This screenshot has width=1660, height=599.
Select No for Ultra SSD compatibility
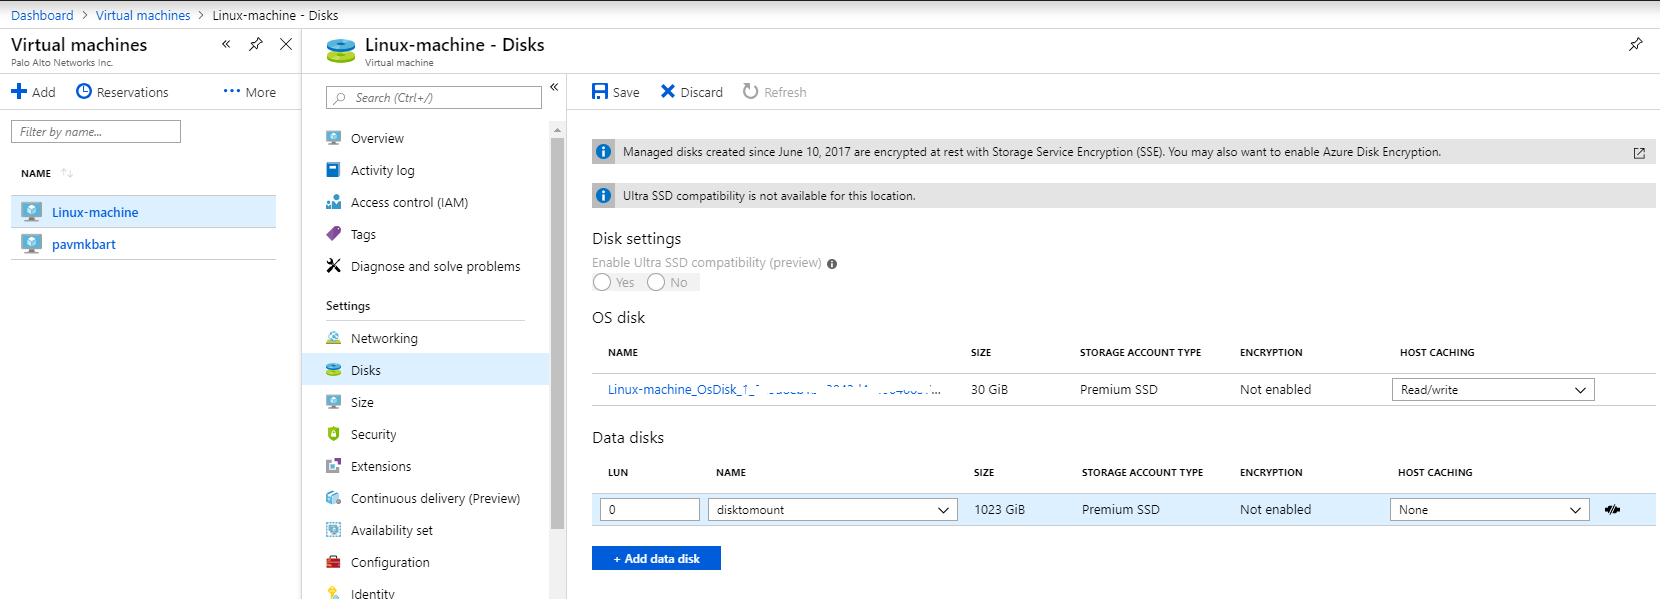coord(656,283)
